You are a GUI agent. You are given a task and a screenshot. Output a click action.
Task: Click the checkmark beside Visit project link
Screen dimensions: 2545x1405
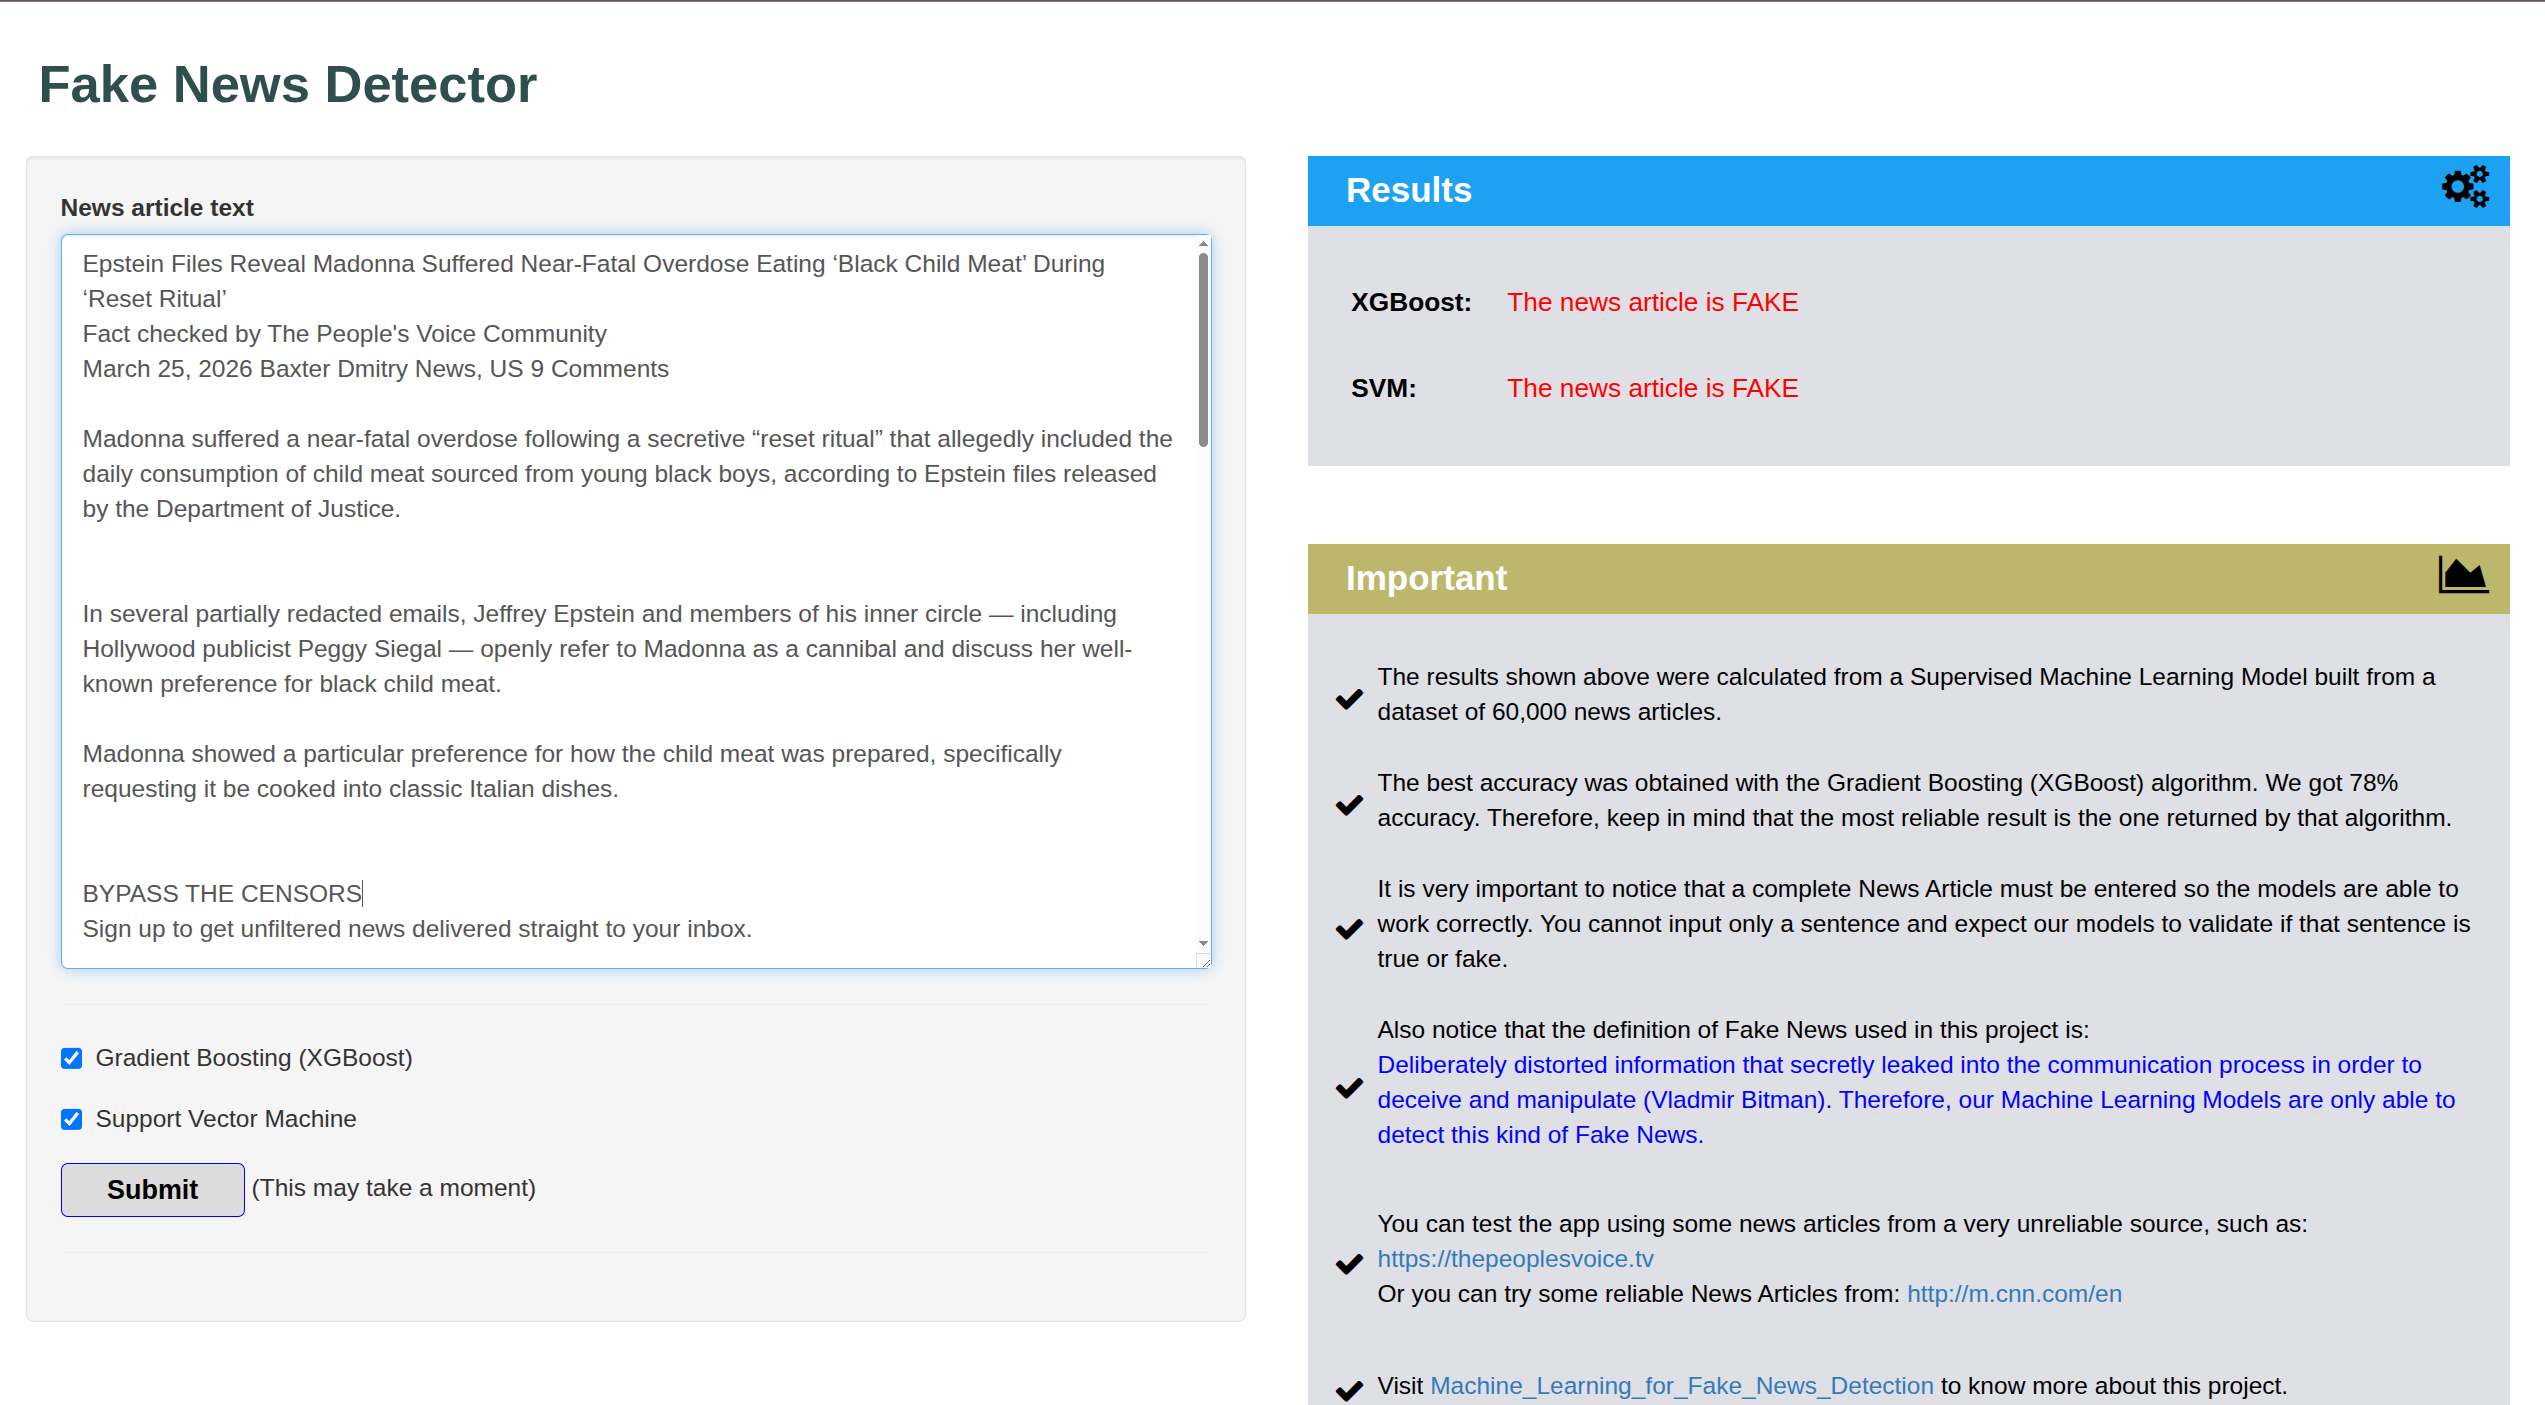pos(1349,1389)
